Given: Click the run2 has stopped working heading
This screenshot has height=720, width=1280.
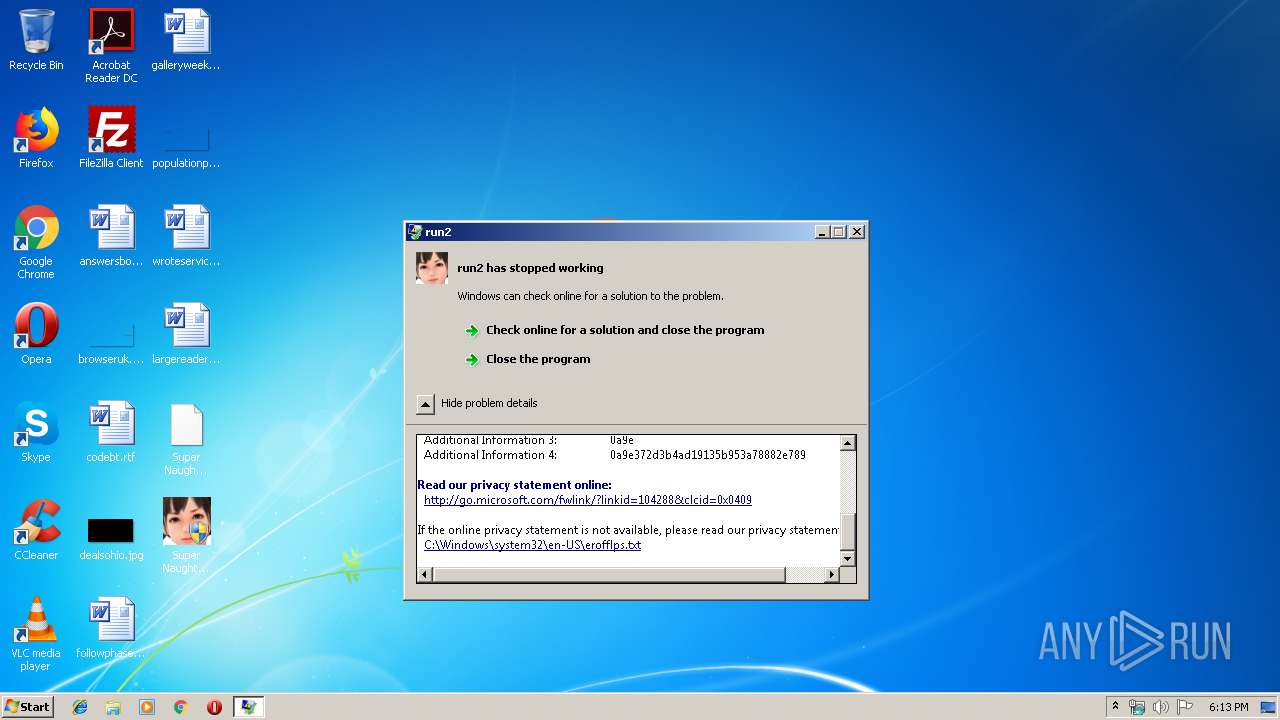Looking at the screenshot, I should (x=530, y=268).
